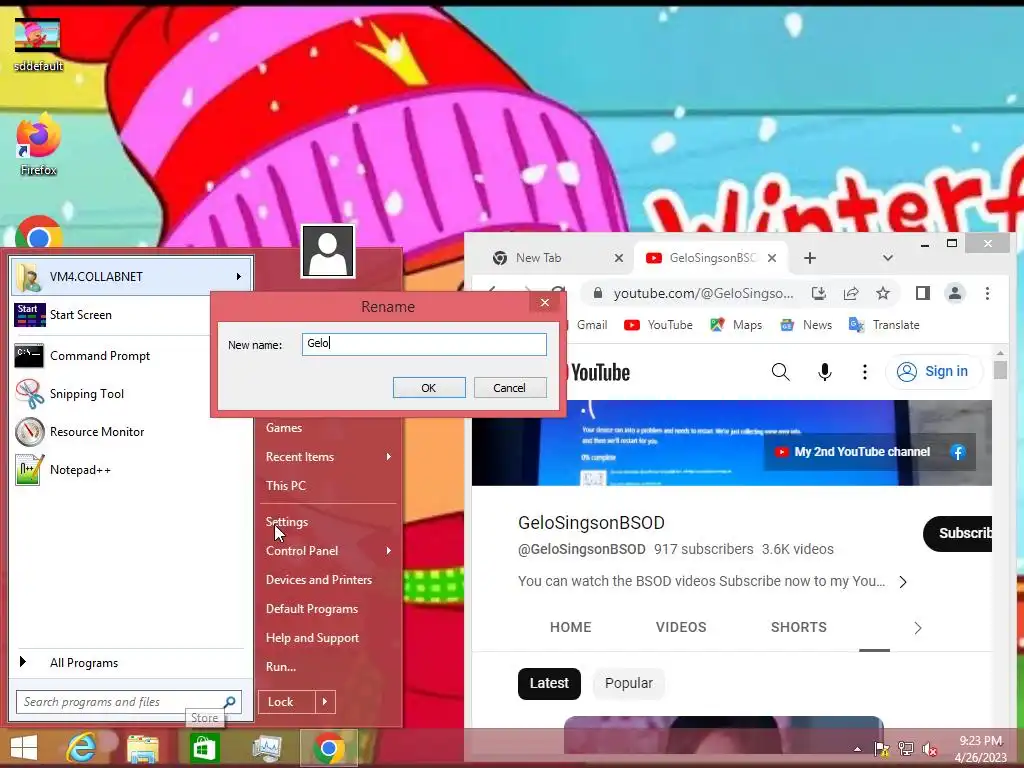The image size is (1024, 768).
Task: Open Chrome three-dot menu
Action: pyautogui.click(x=987, y=294)
